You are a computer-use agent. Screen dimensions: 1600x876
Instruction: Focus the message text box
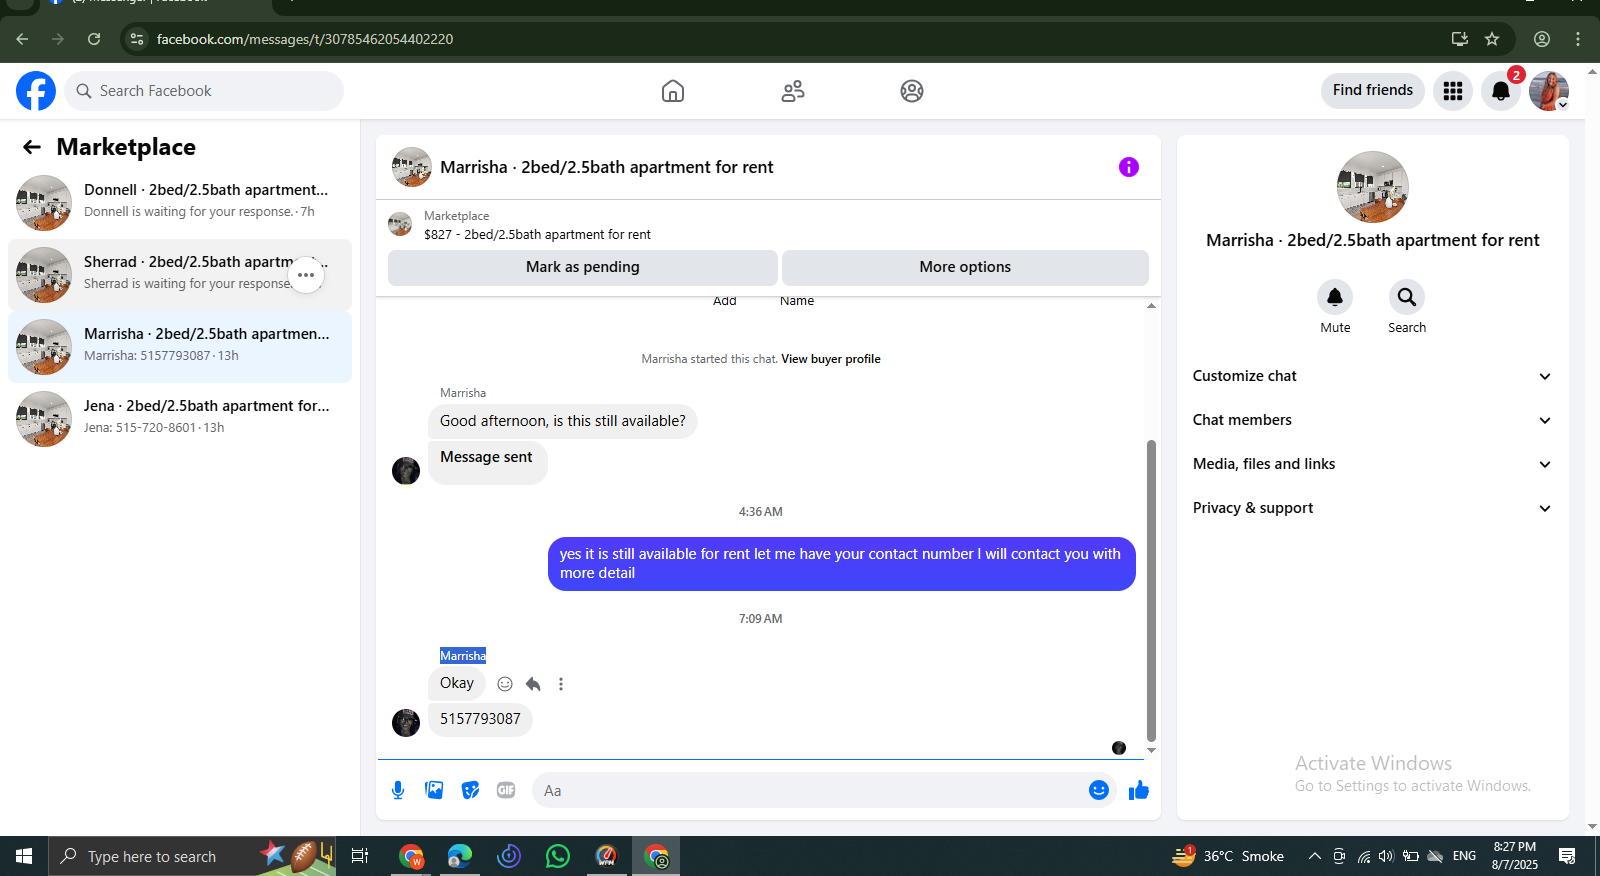[810, 790]
